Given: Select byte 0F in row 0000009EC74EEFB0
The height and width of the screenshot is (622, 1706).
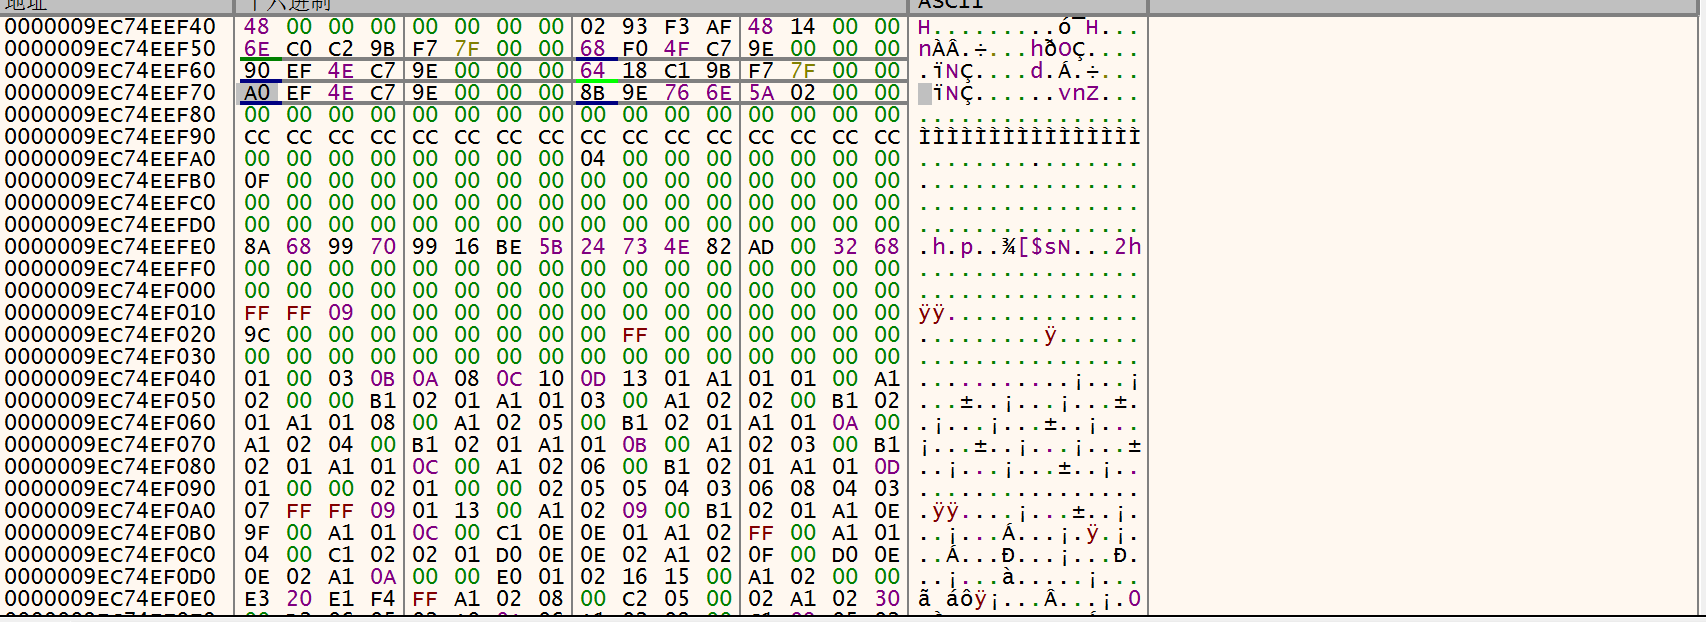Looking at the screenshot, I should (x=257, y=181).
